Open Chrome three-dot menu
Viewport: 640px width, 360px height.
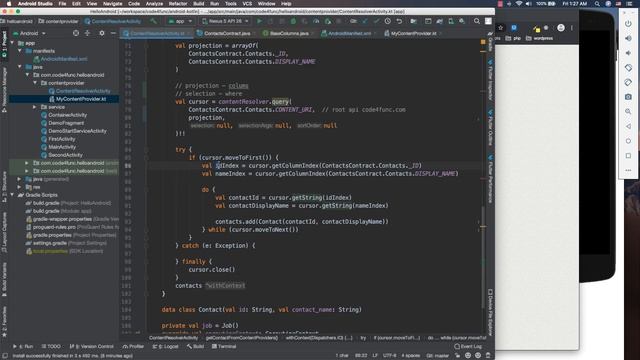[x=572, y=28]
